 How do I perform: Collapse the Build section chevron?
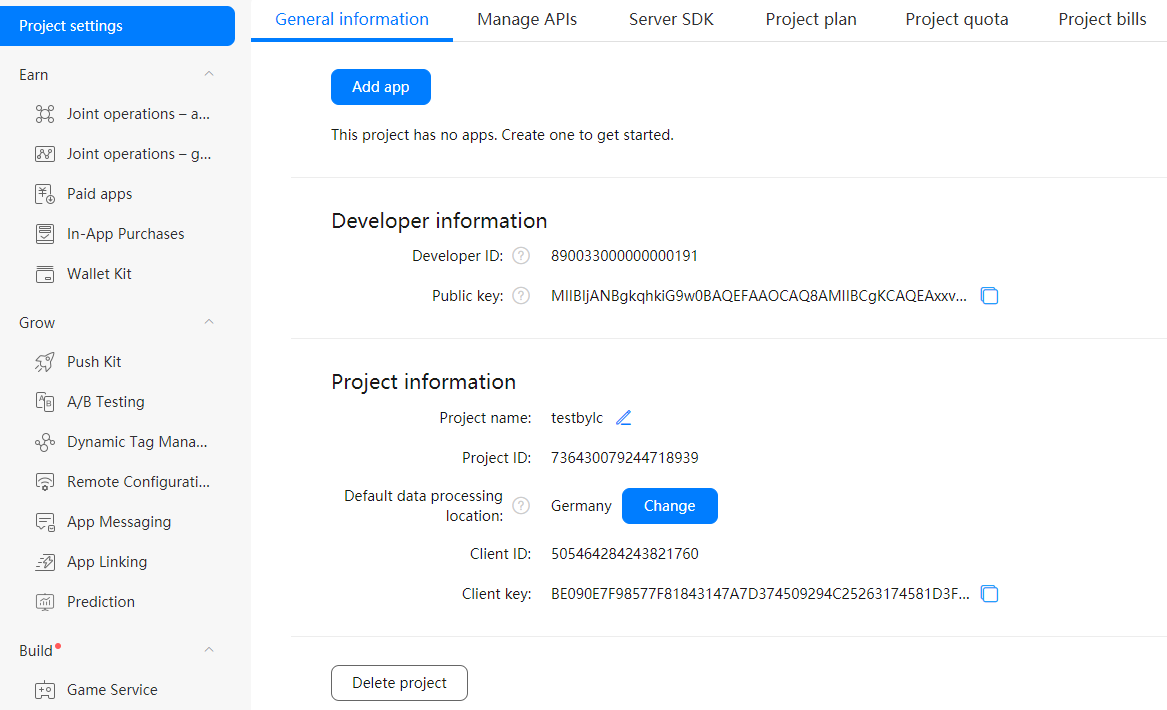(209, 651)
